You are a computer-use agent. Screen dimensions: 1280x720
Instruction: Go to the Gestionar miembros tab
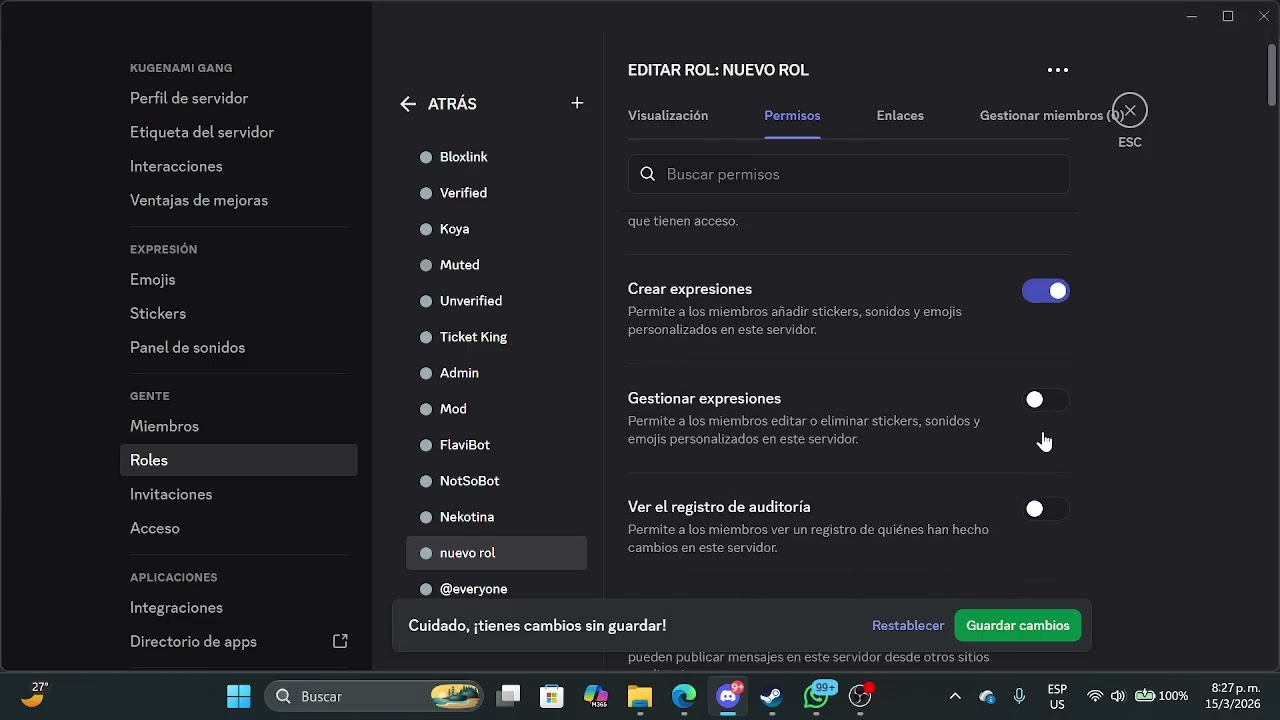(1052, 116)
